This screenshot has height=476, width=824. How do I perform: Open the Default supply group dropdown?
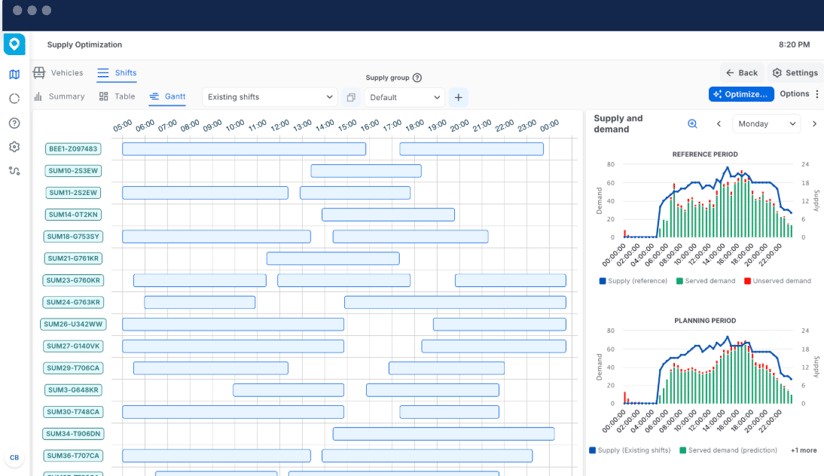tap(405, 97)
